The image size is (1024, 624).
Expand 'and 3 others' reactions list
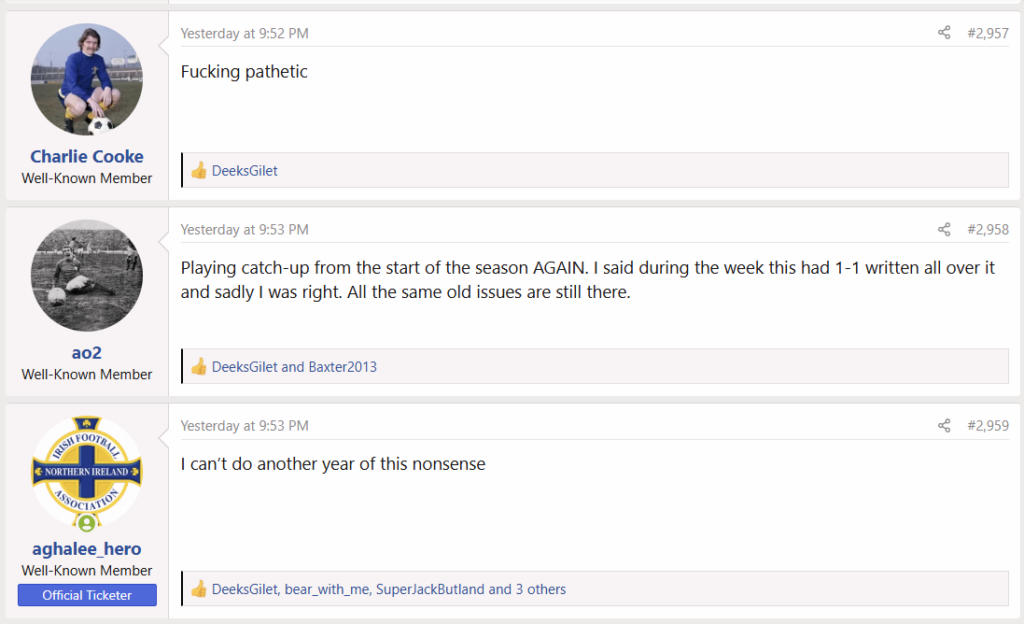pyautogui.click(x=527, y=589)
